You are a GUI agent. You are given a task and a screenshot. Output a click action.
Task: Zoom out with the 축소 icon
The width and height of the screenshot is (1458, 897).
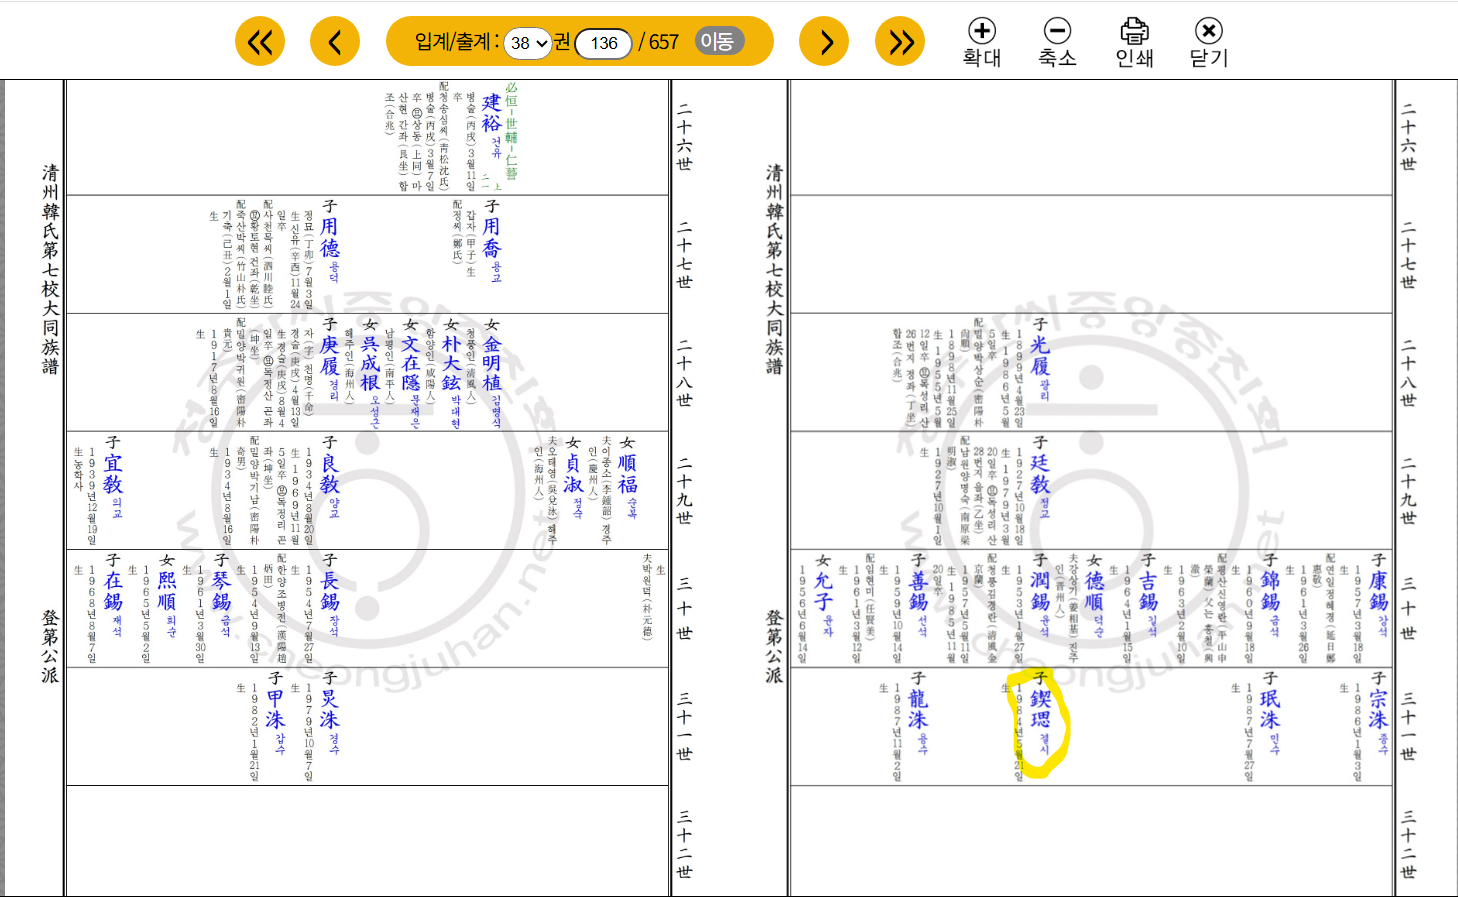pyautogui.click(x=1057, y=43)
